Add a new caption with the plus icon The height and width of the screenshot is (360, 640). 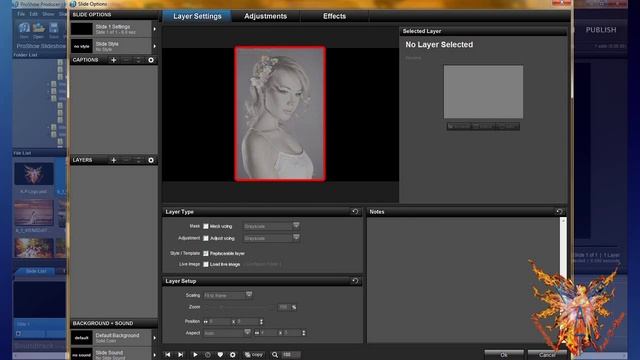tap(113, 60)
